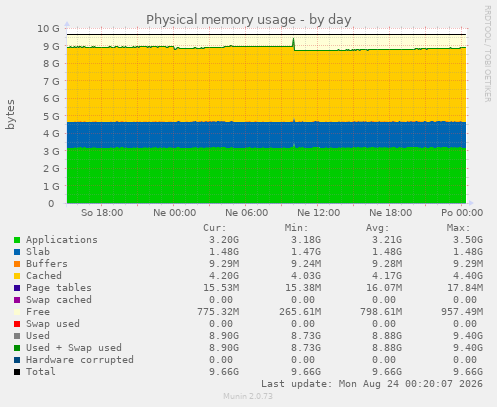Click the Page tables legend label

point(59,288)
